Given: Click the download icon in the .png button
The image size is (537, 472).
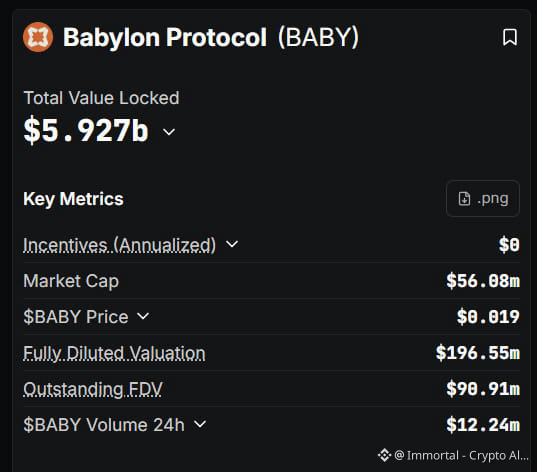Looking at the screenshot, I should [x=464, y=199].
